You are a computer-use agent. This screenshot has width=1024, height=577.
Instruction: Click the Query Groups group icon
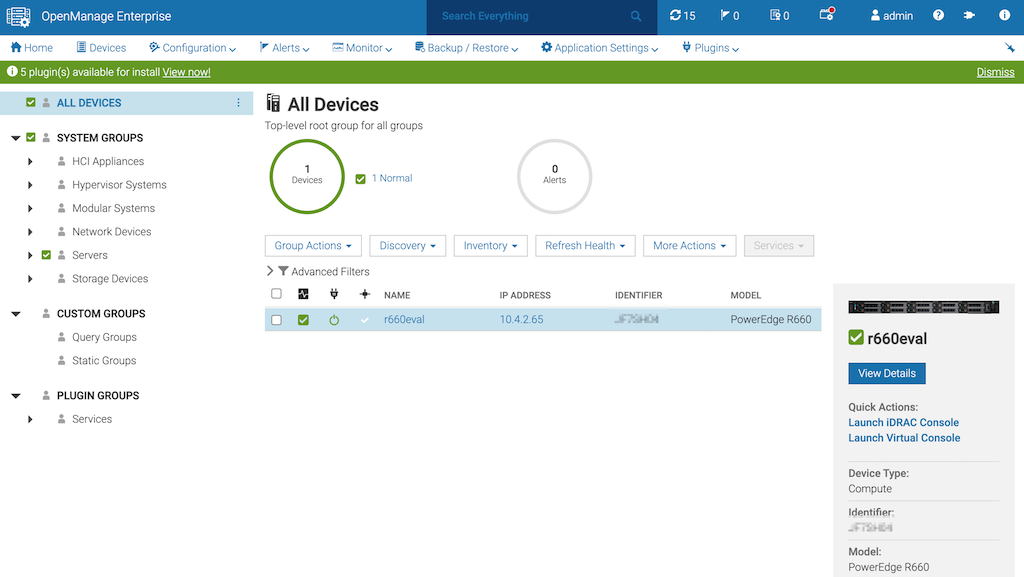click(61, 337)
